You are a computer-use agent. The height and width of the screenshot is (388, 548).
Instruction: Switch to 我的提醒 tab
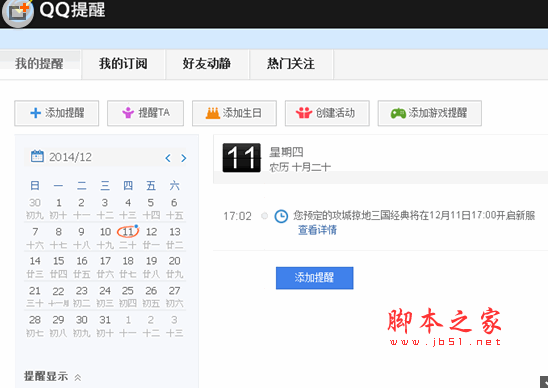tap(40, 64)
